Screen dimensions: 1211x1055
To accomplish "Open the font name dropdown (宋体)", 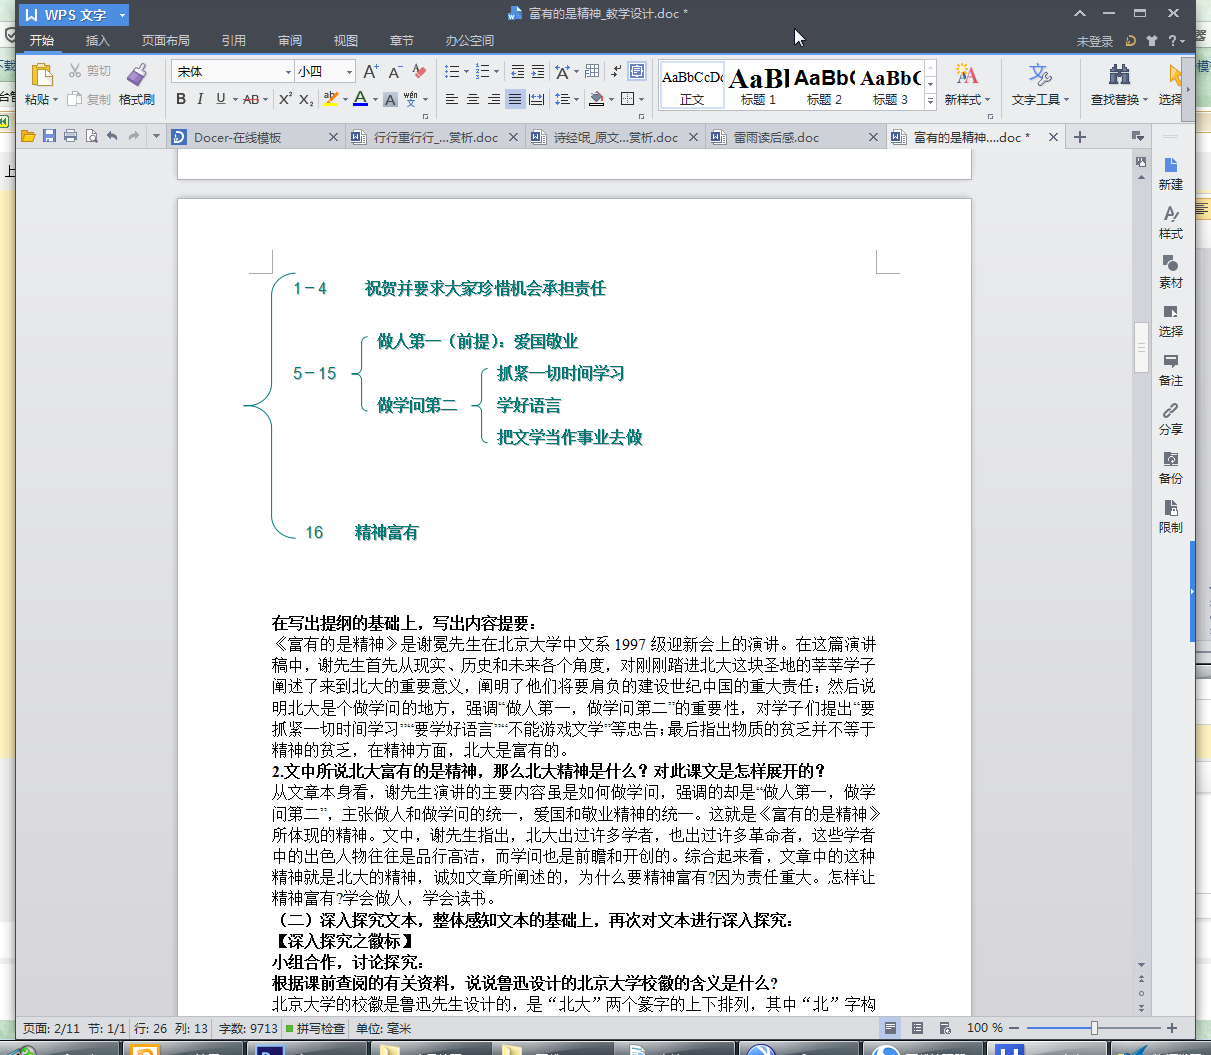I will pyautogui.click(x=288, y=71).
